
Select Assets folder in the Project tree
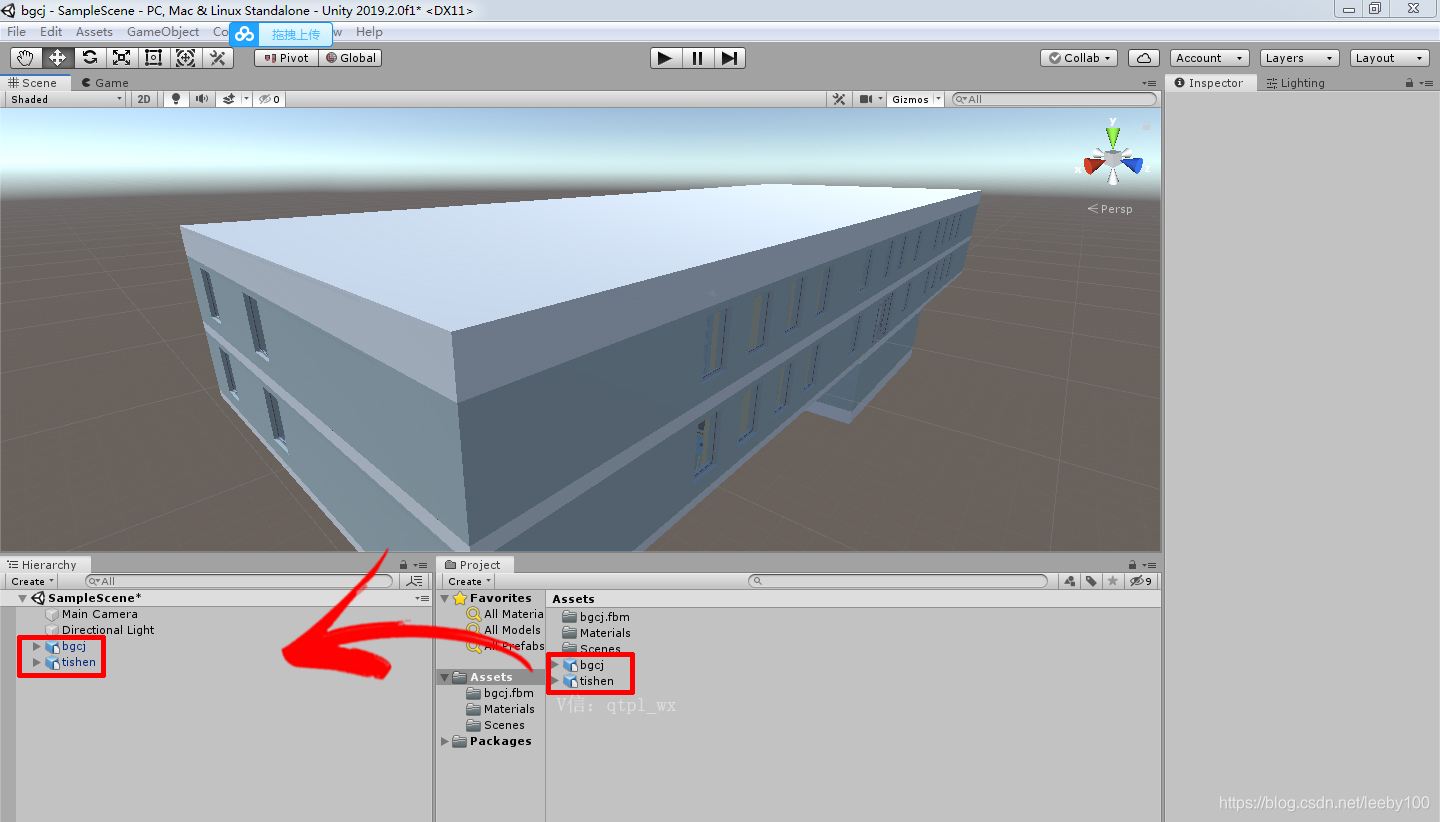point(491,677)
